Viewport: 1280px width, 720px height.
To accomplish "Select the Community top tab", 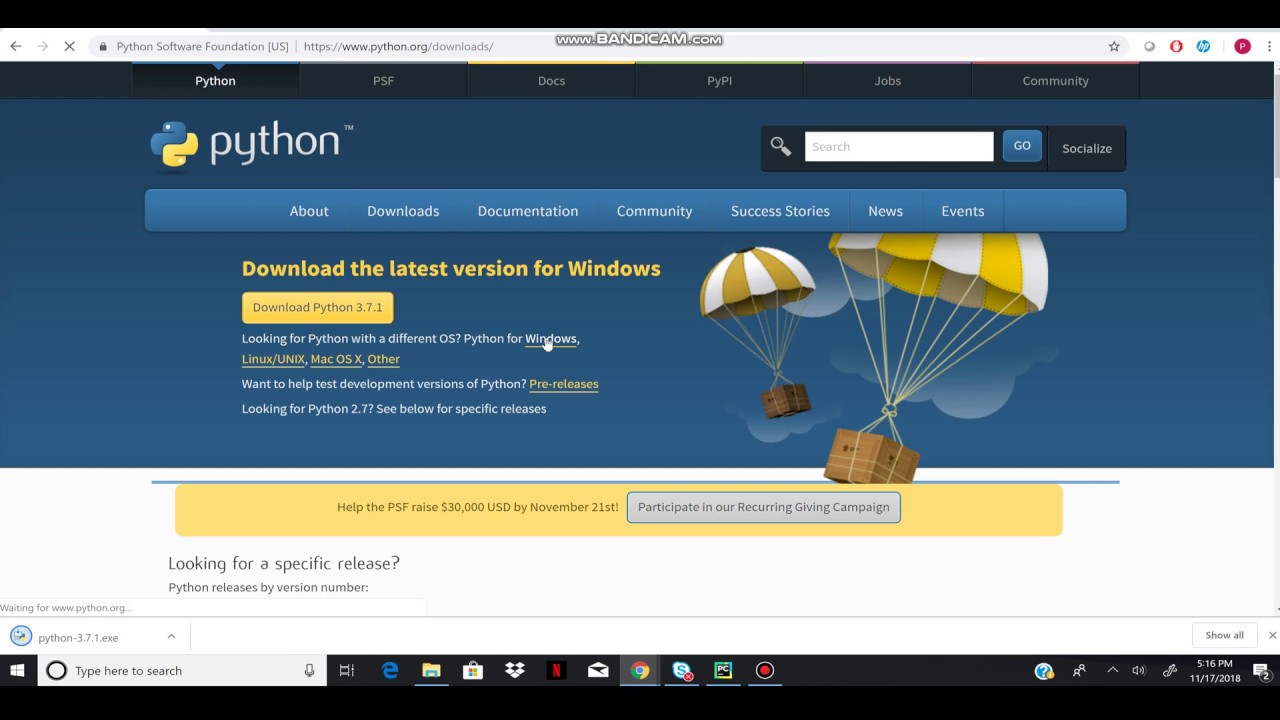I will click(1055, 81).
